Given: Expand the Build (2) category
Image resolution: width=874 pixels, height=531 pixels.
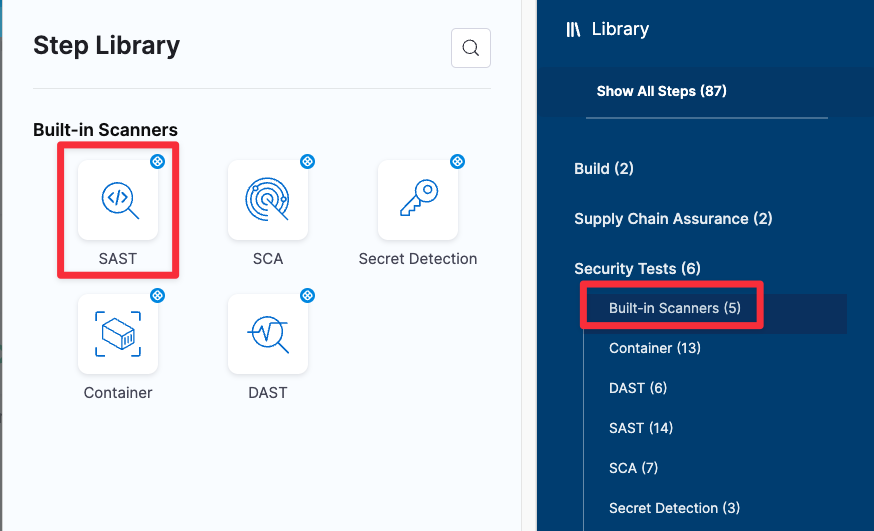Looking at the screenshot, I should (x=603, y=168).
